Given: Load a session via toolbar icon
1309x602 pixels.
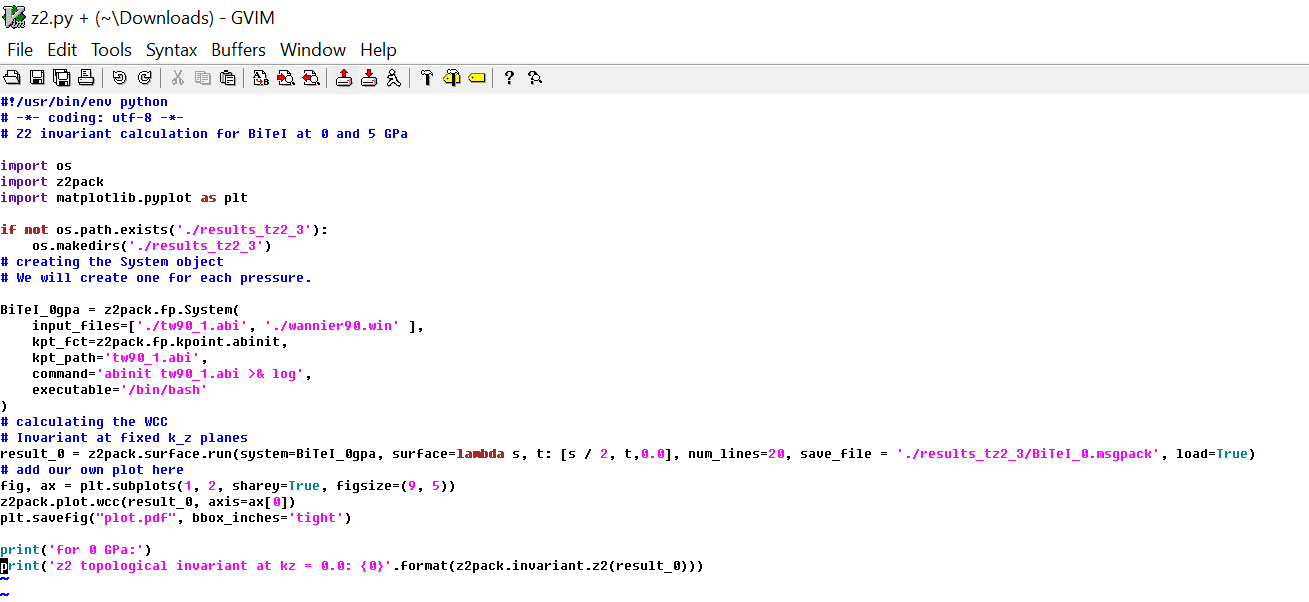Looking at the screenshot, I should pos(344,78).
